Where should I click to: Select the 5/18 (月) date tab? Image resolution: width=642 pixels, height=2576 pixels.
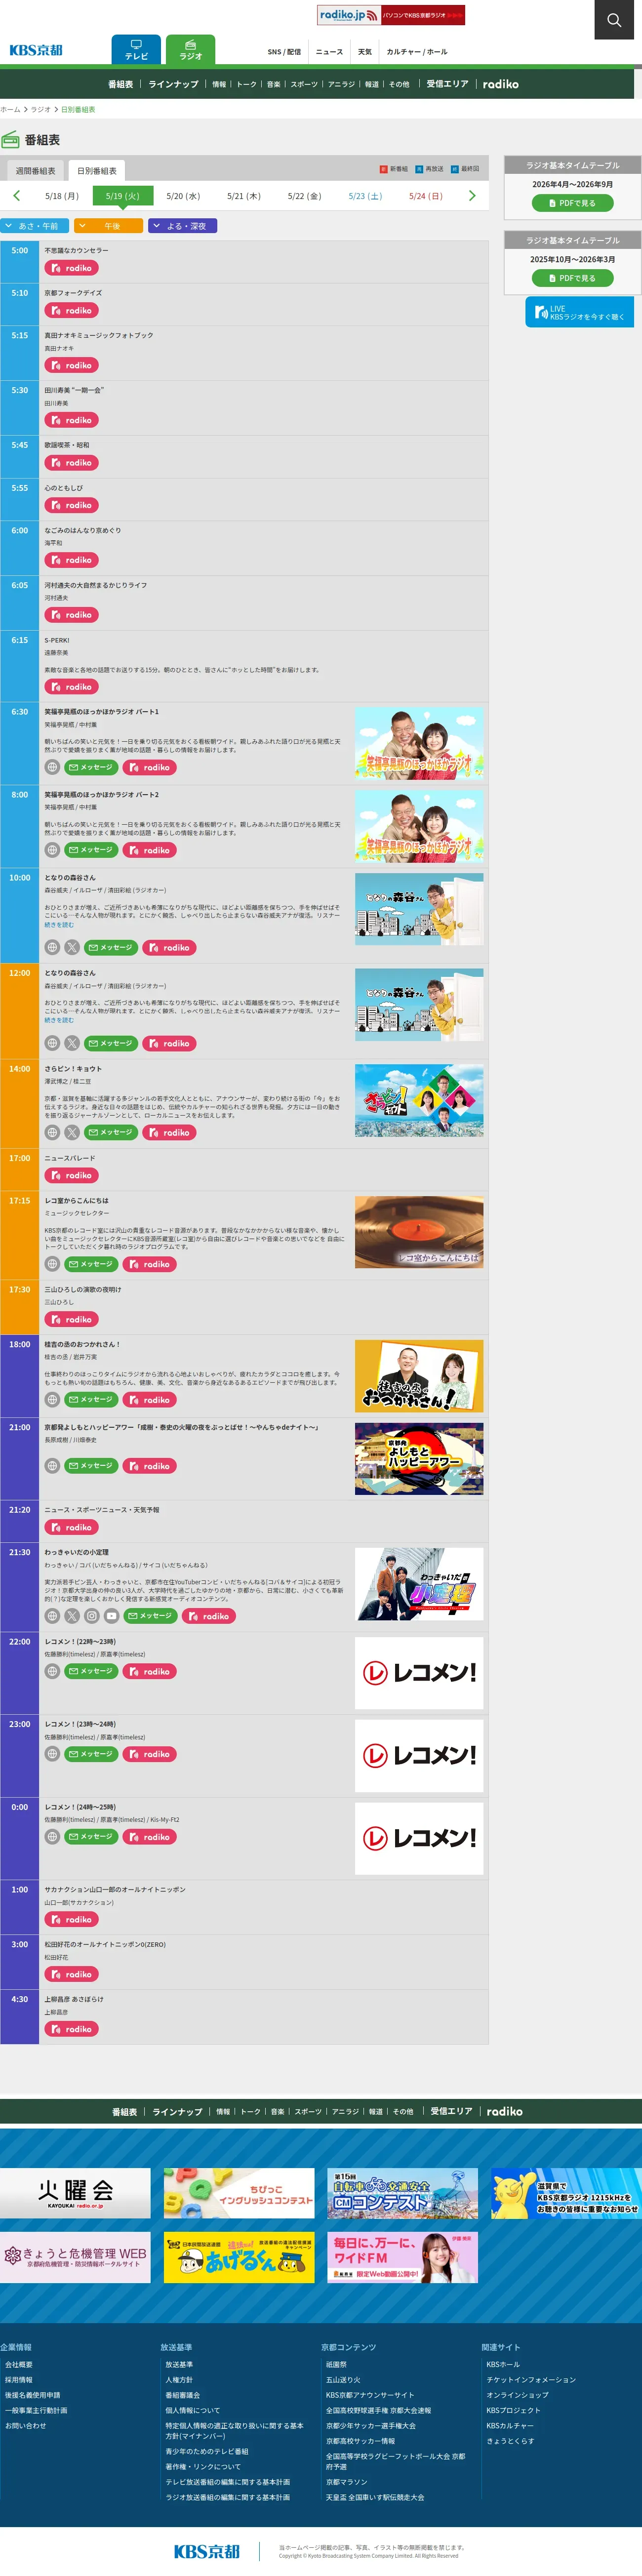[62, 196]
